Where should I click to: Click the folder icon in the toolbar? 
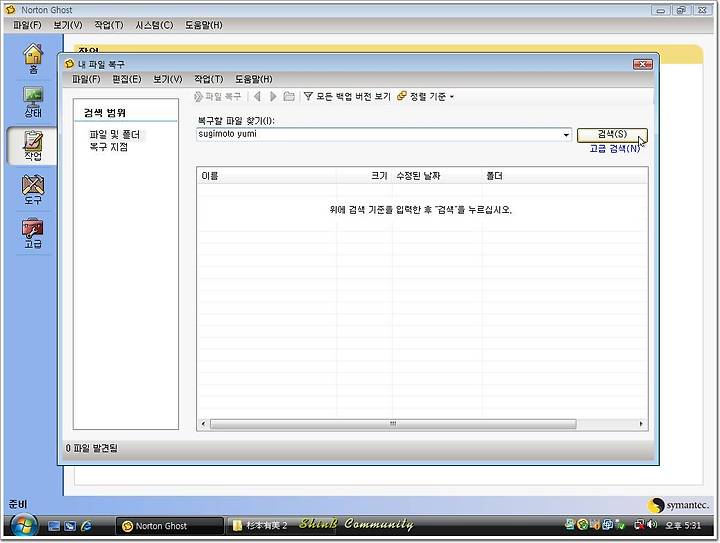289,96
